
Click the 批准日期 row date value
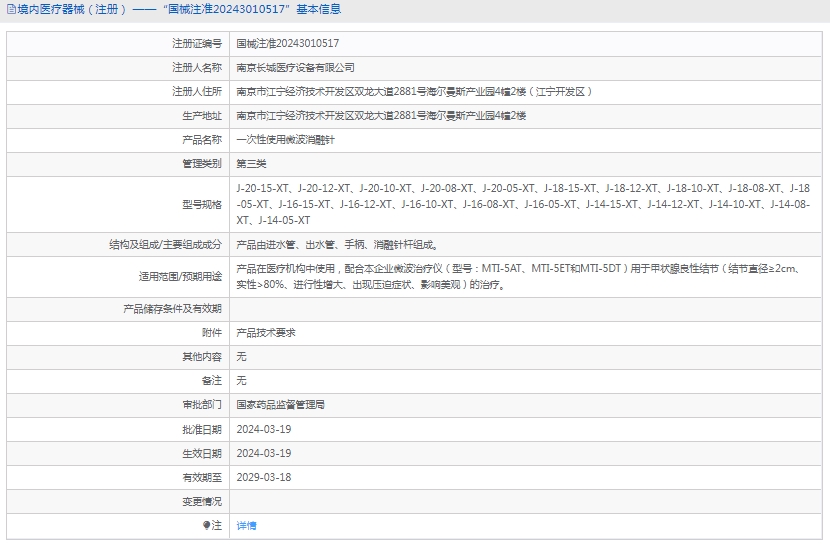point(263,429)
